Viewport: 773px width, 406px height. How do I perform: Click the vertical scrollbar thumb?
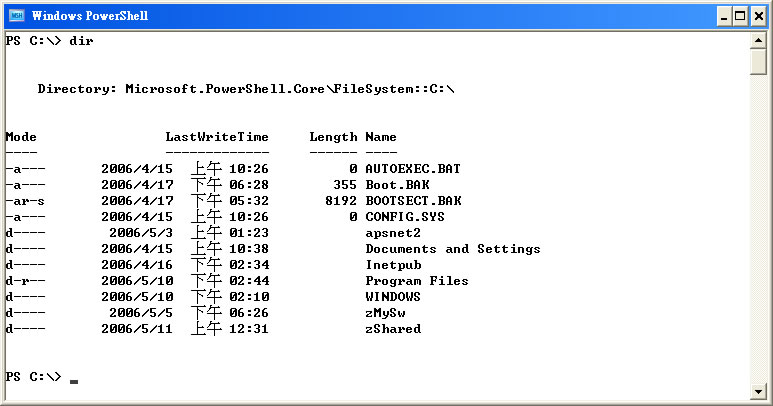(x=758, y=61)
